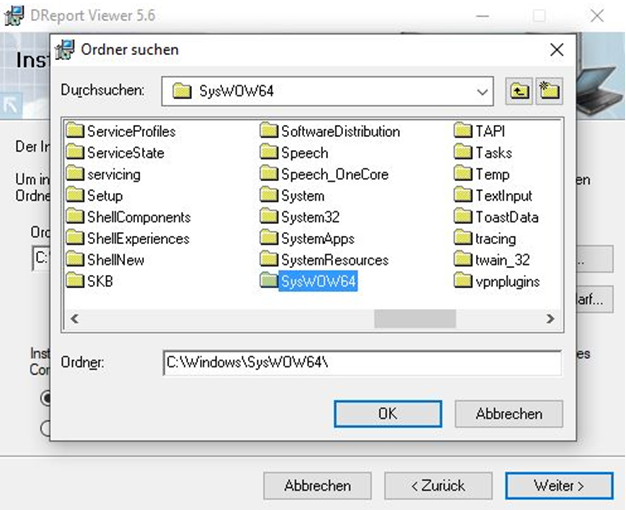Select the TextInput folder
This screenshot has height=510, width=626.
click(x=493, y=195)
